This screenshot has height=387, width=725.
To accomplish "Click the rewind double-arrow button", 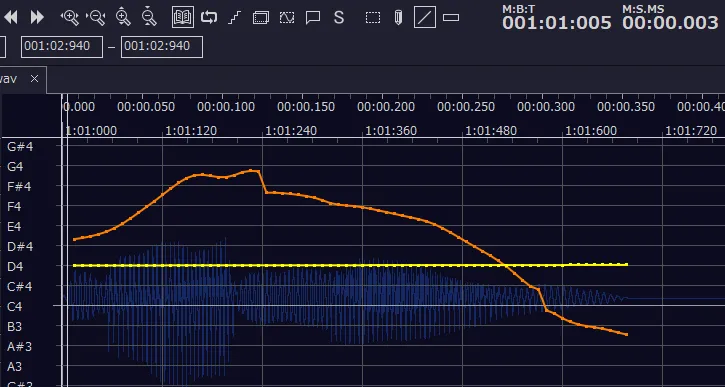I will pyautogui.click(x=11, y=18).
